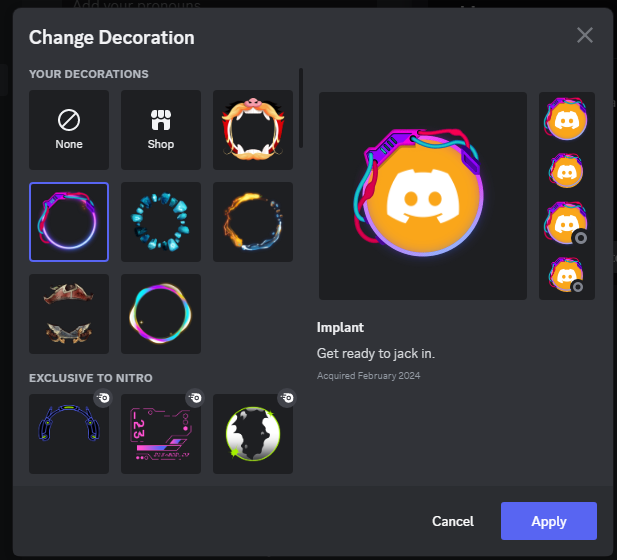Select the None decoration option

coord(69,130)
